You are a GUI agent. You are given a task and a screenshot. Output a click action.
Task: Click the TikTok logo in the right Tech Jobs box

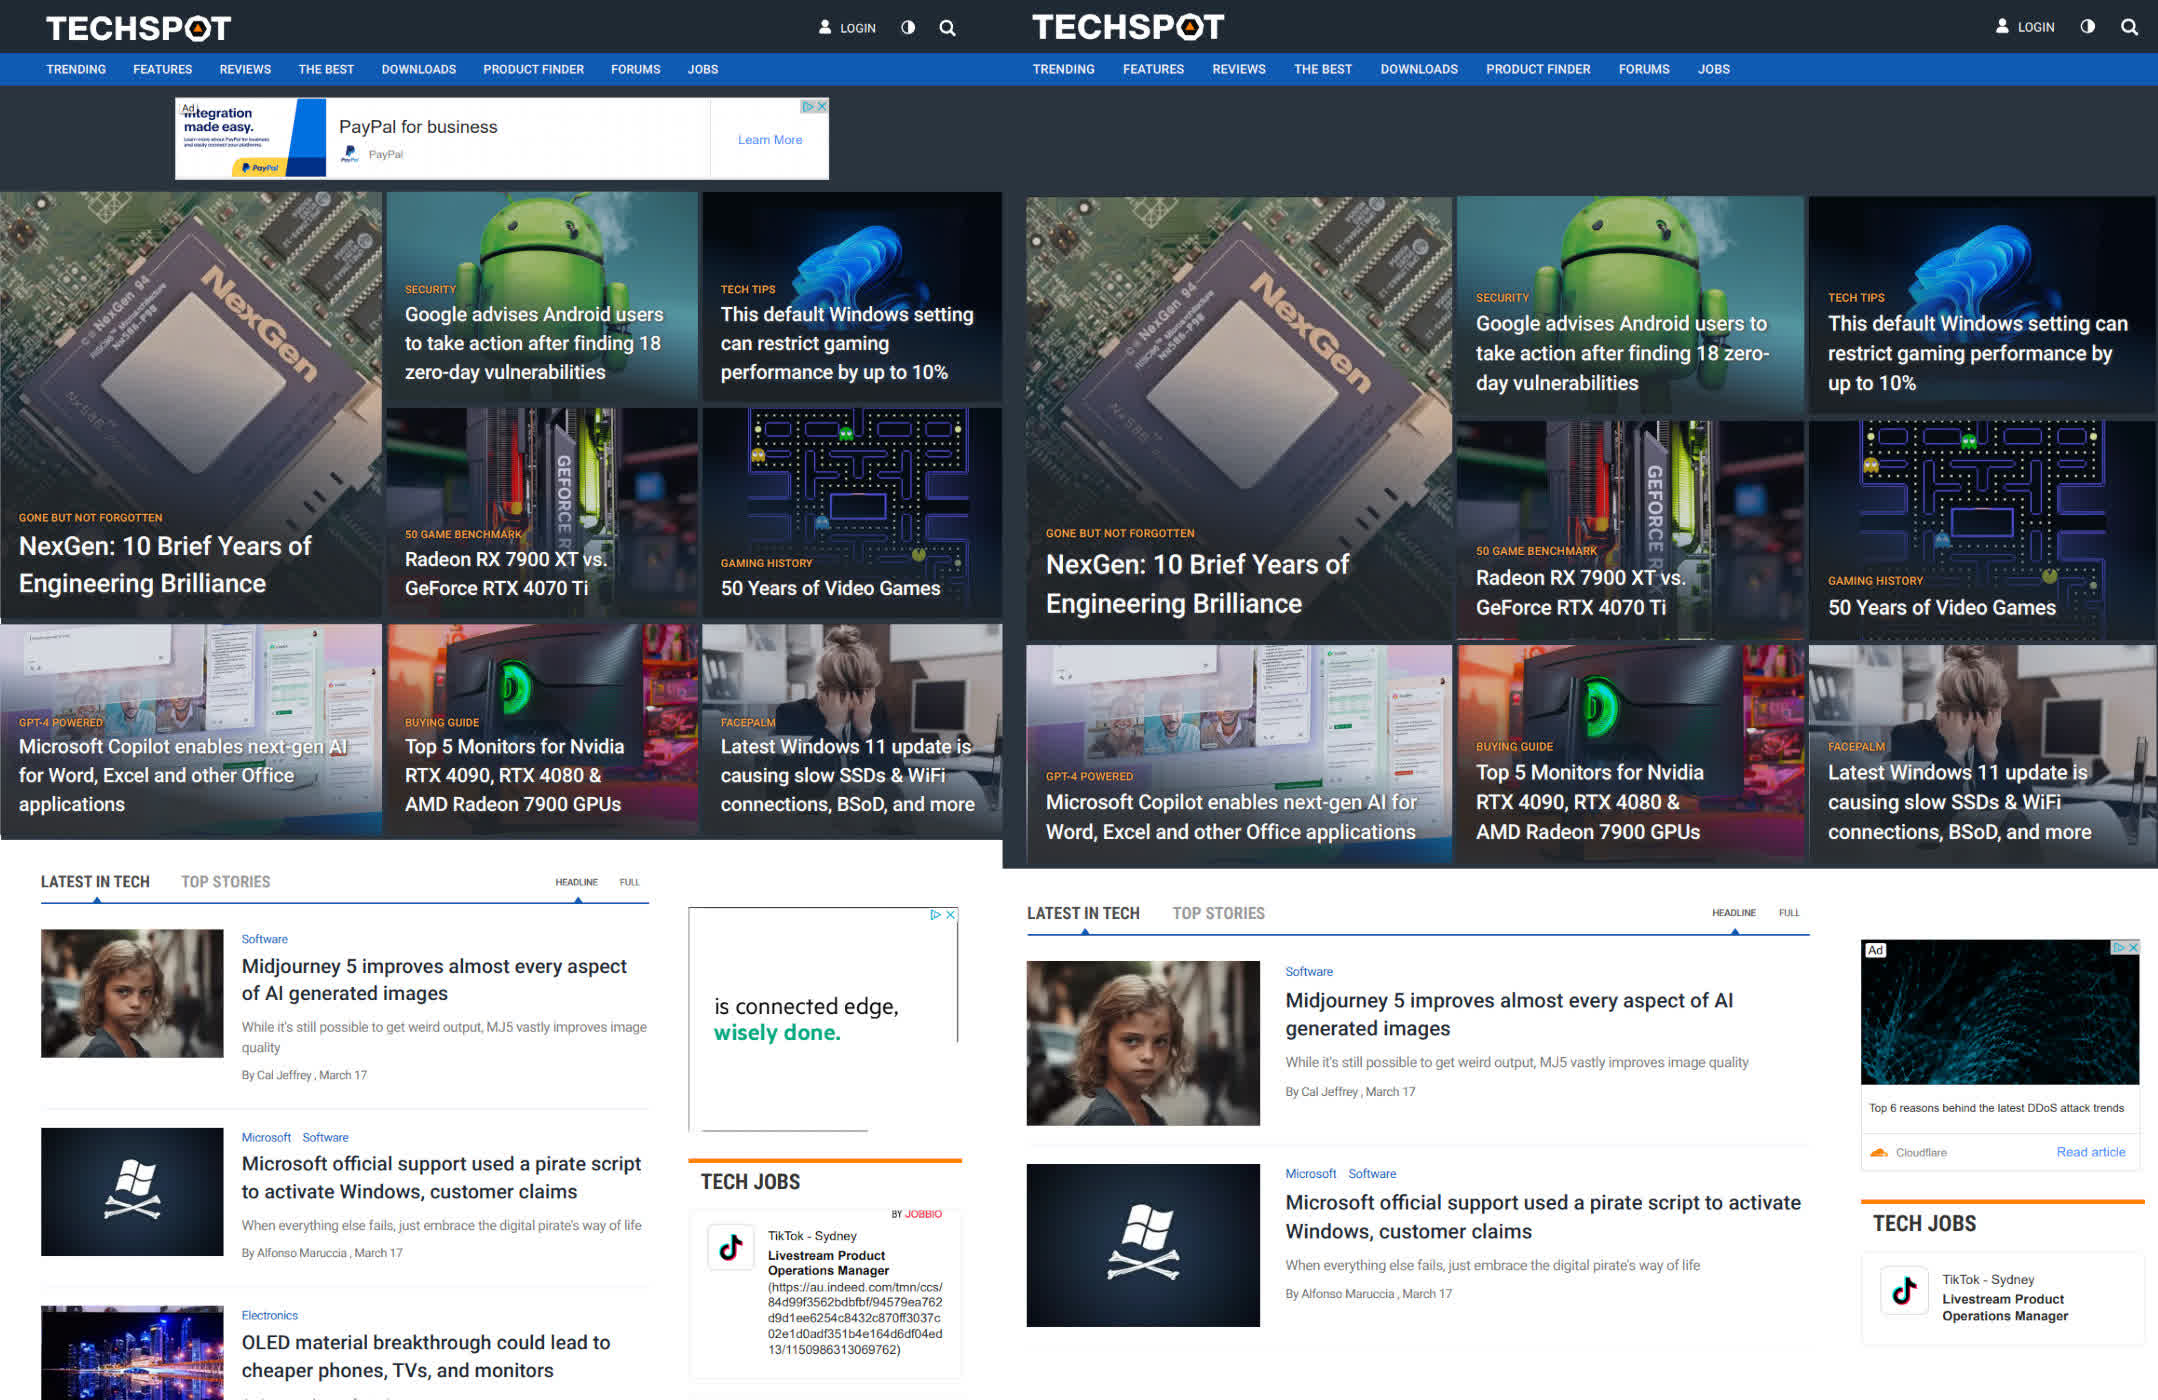click(1904, 1290)
